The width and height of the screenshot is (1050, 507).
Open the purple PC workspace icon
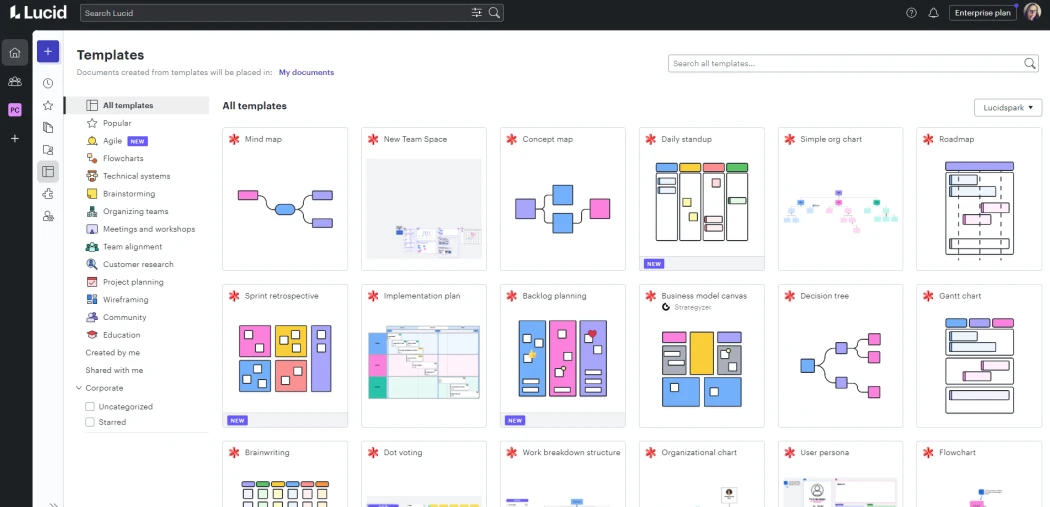pyautogui.click(x=15, y=110)
